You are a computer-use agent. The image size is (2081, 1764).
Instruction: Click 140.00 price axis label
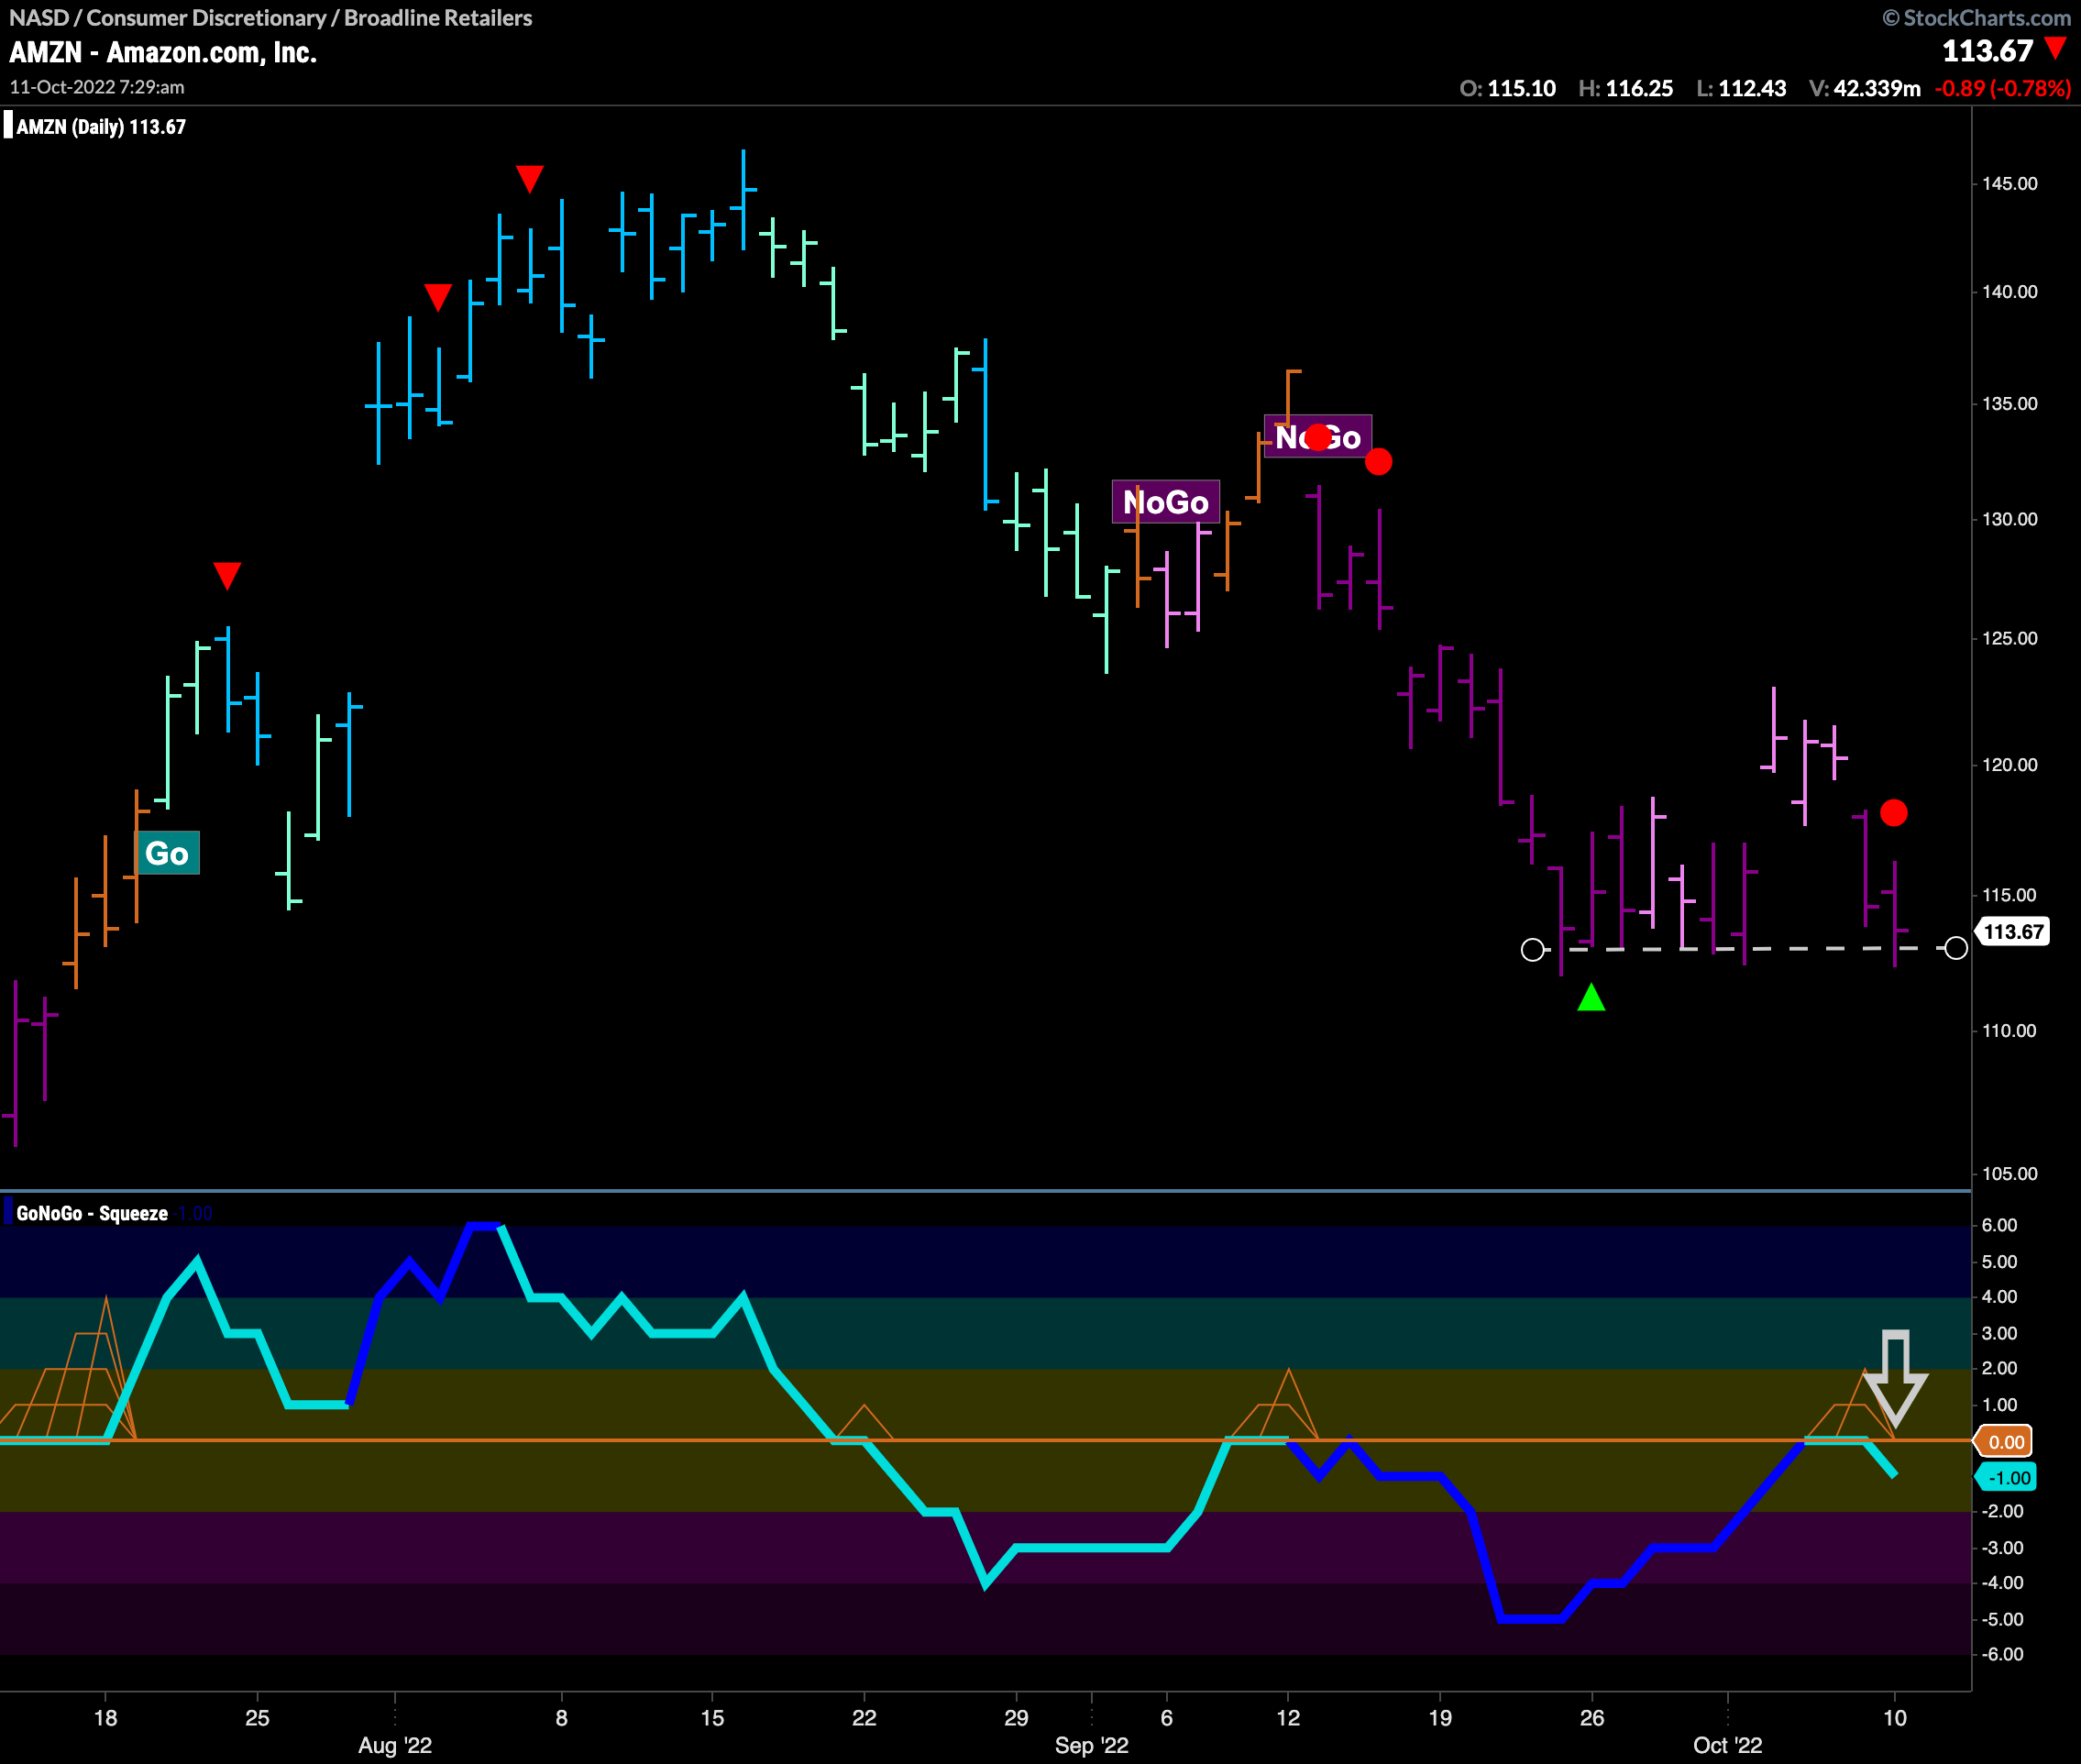click(2009, 292)
